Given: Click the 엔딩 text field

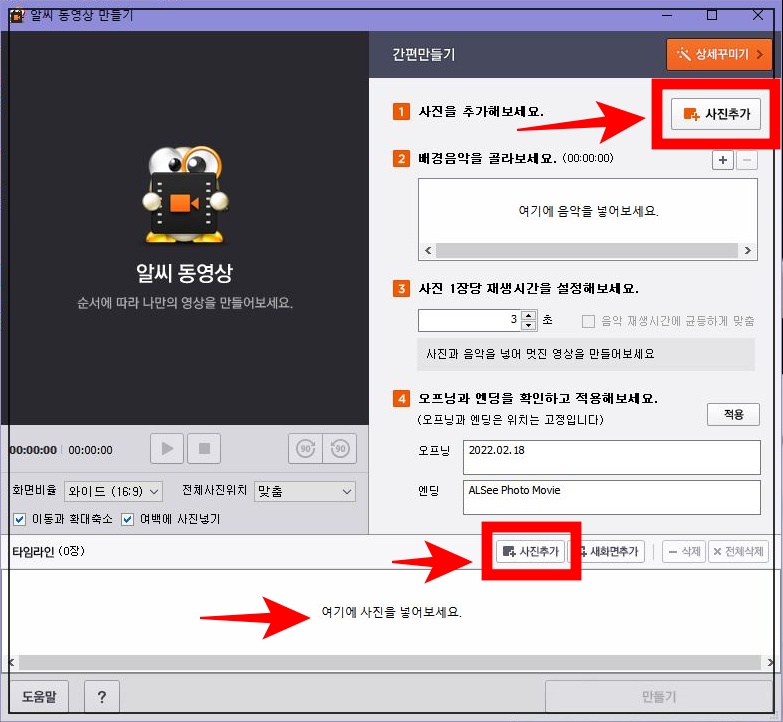Looking at the screenshot, I should (612, 497).
